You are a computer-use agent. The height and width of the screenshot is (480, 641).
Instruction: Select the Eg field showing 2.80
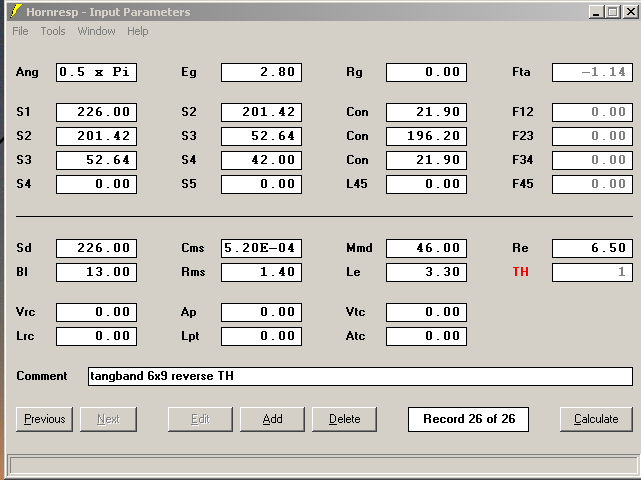[262, 72]
